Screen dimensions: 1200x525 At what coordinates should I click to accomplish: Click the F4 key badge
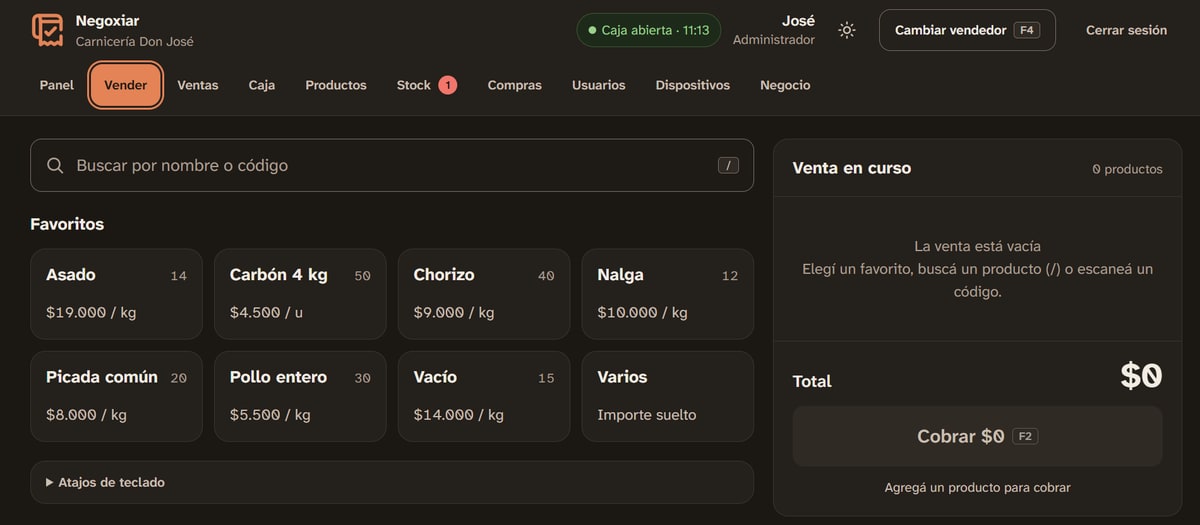click(x=1026, y=30)
